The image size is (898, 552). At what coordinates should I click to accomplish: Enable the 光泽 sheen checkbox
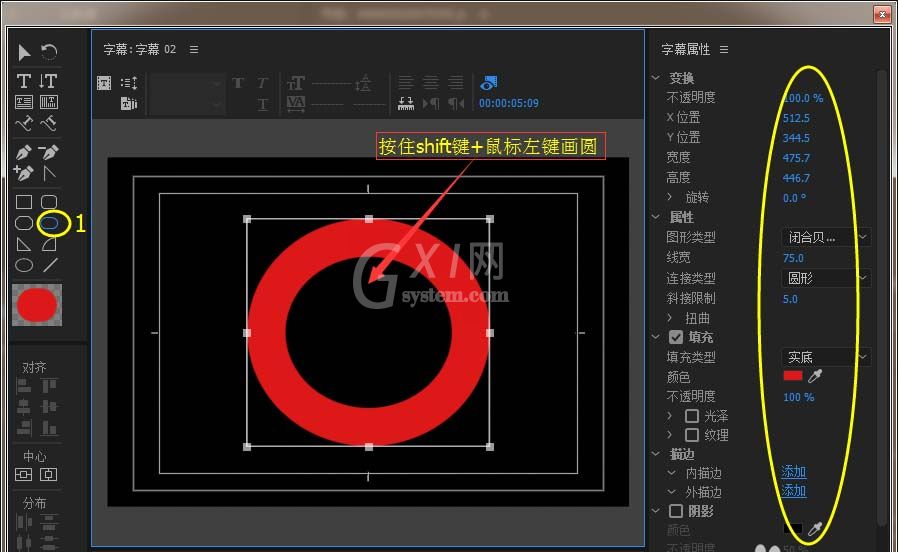point(692,416)
